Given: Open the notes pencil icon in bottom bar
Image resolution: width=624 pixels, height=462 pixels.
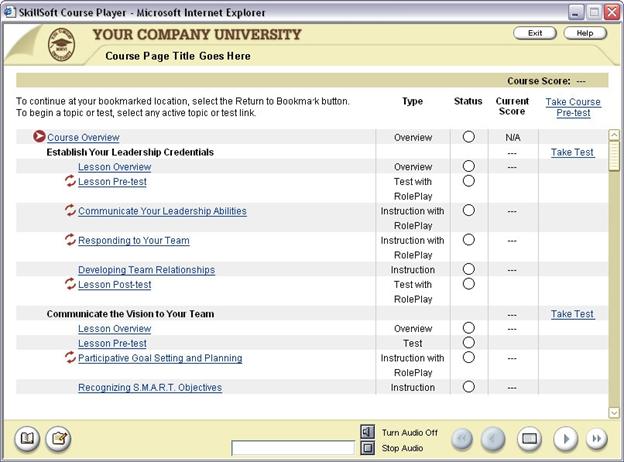Looking at the screenshot, I should 58,439.
